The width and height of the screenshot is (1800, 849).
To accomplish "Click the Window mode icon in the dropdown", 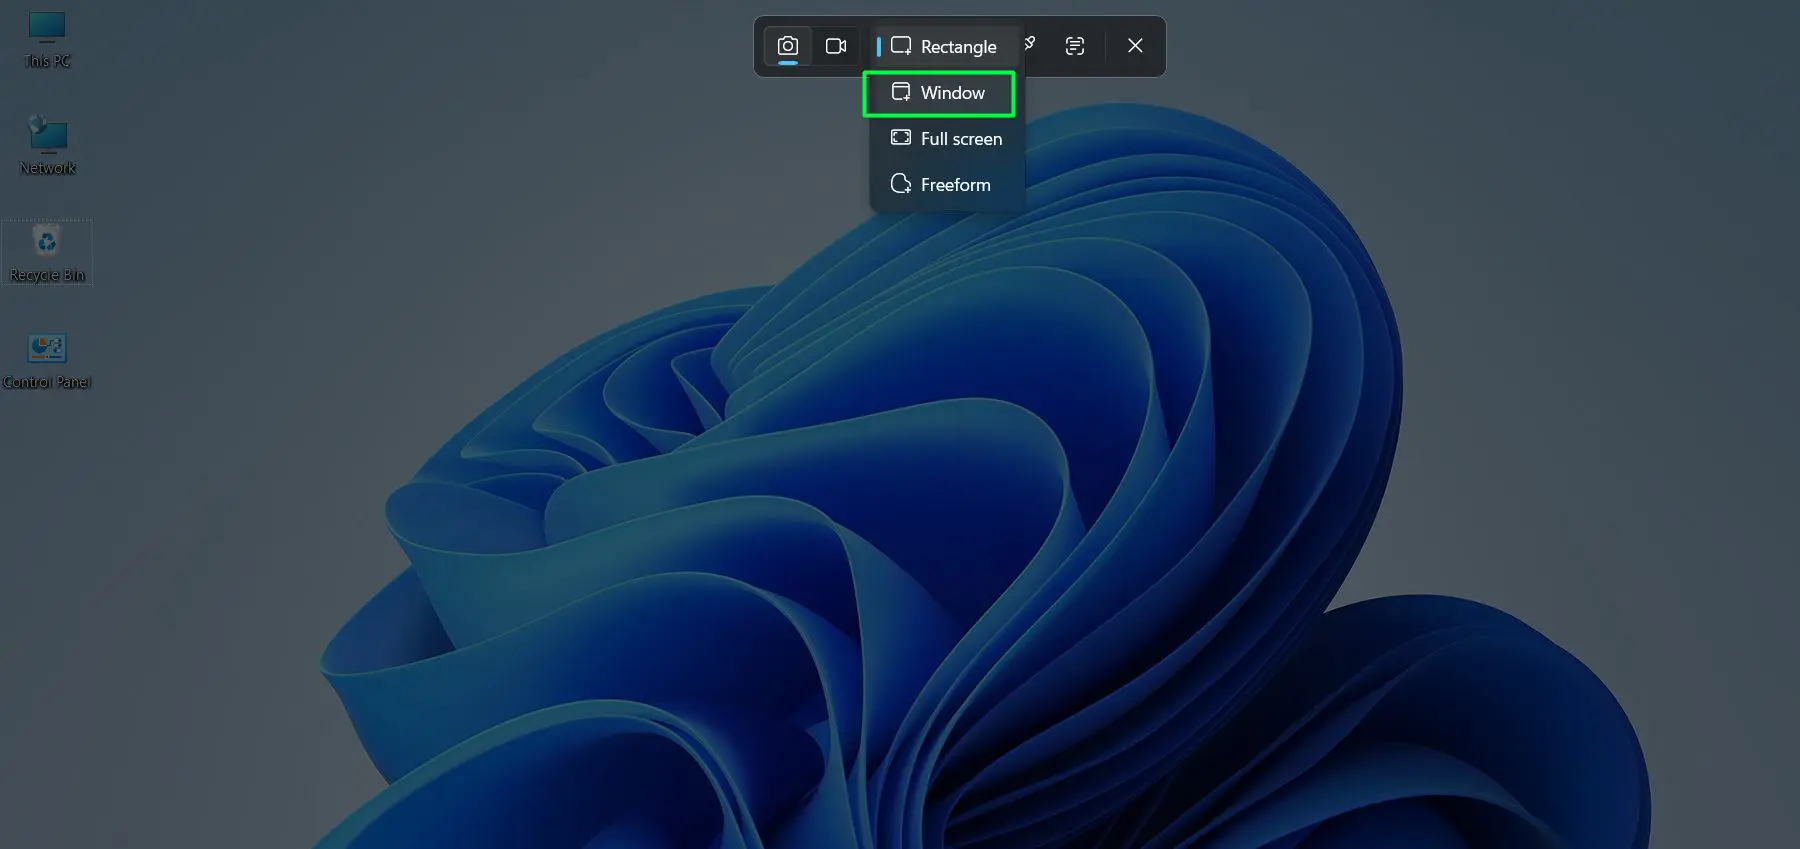I will pos(901,92).
